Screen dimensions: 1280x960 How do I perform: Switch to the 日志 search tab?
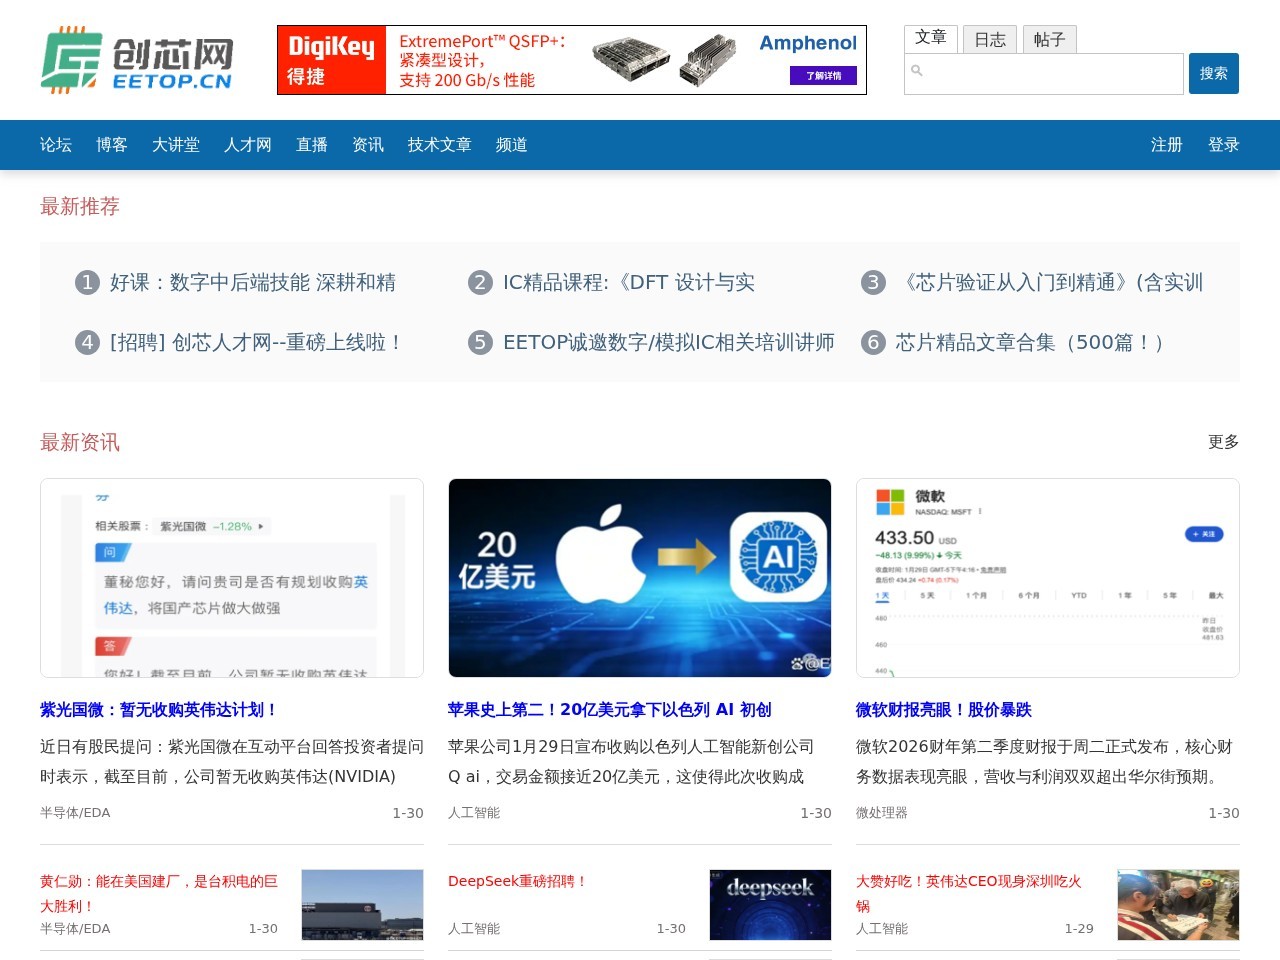pos(990,40)
